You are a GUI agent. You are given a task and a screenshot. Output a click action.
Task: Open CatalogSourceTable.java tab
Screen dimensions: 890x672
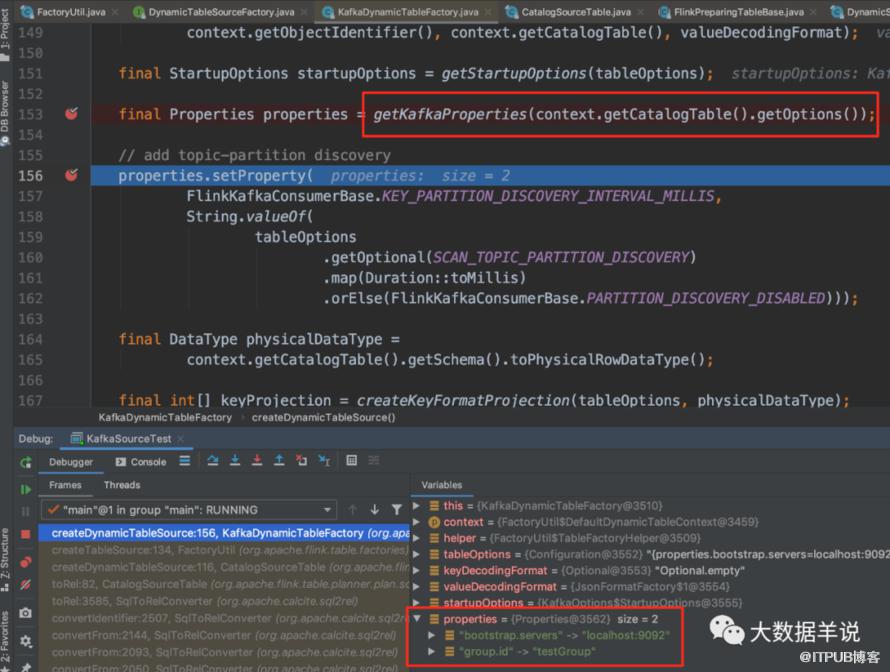tap(576, 11)
